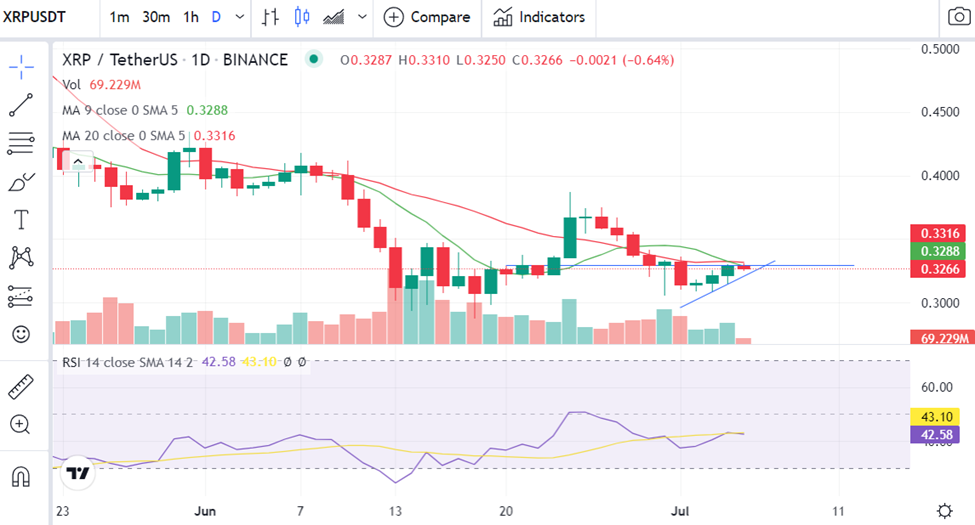Select the 1h timeframe

pyautogui.click(x=191, y=17)
